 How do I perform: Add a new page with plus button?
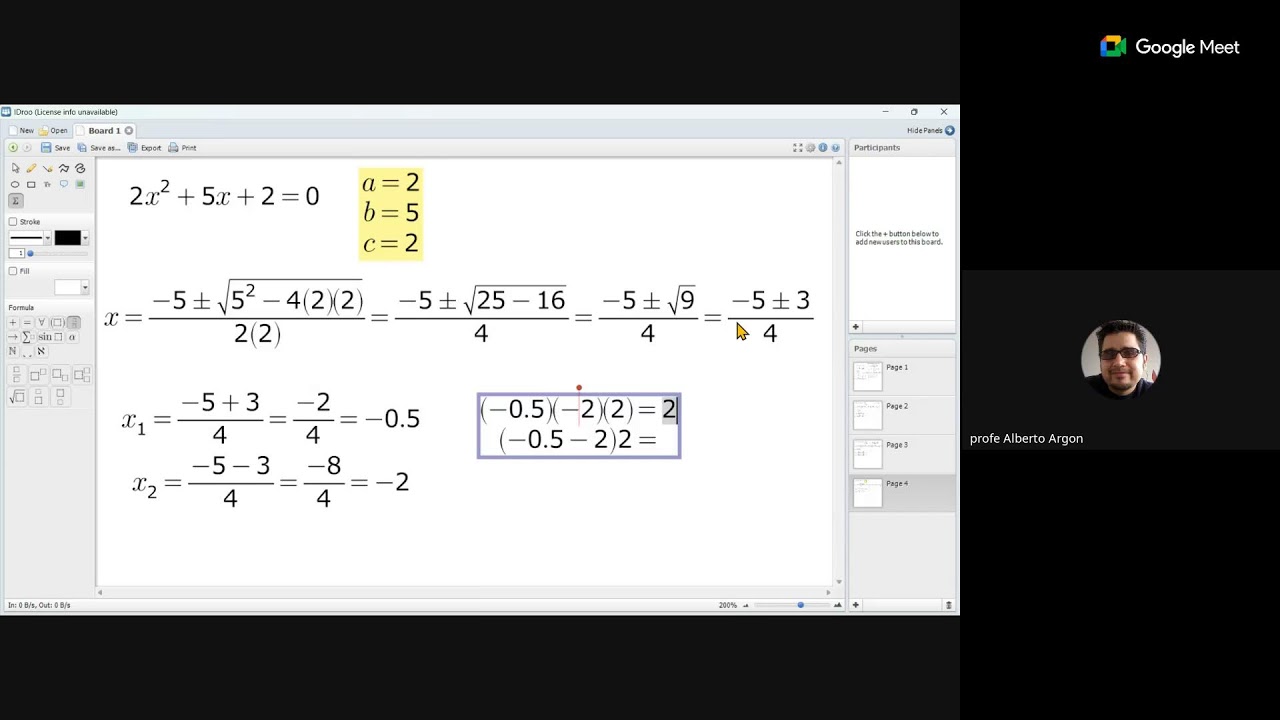(855, 605)
